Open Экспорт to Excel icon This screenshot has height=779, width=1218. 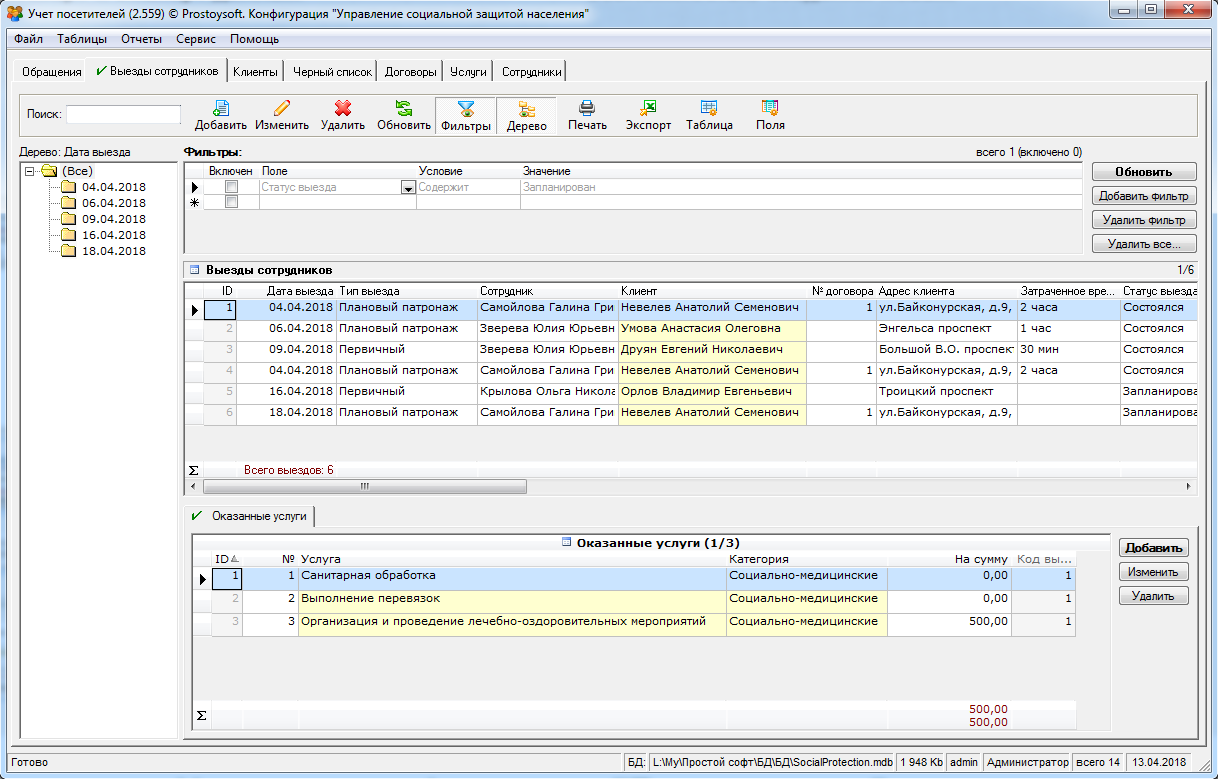click(x=648, y=109)
